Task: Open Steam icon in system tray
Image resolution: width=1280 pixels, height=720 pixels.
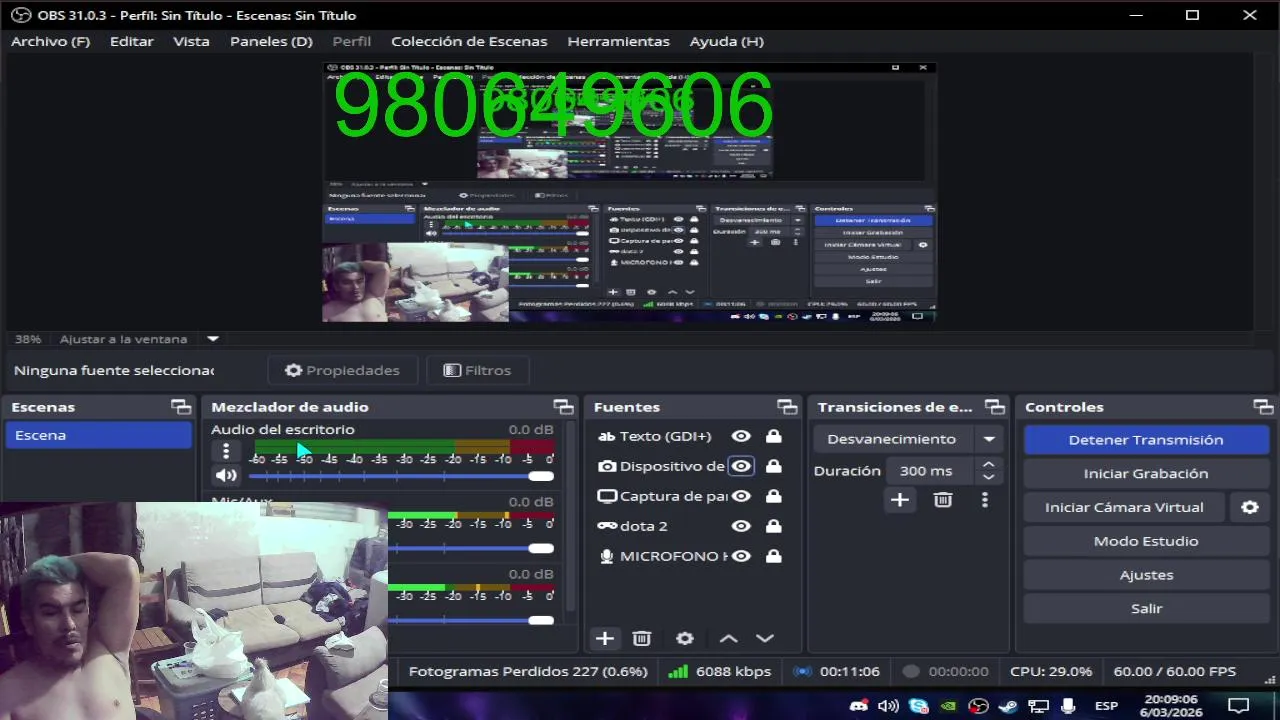Action: coord(1008,706)
